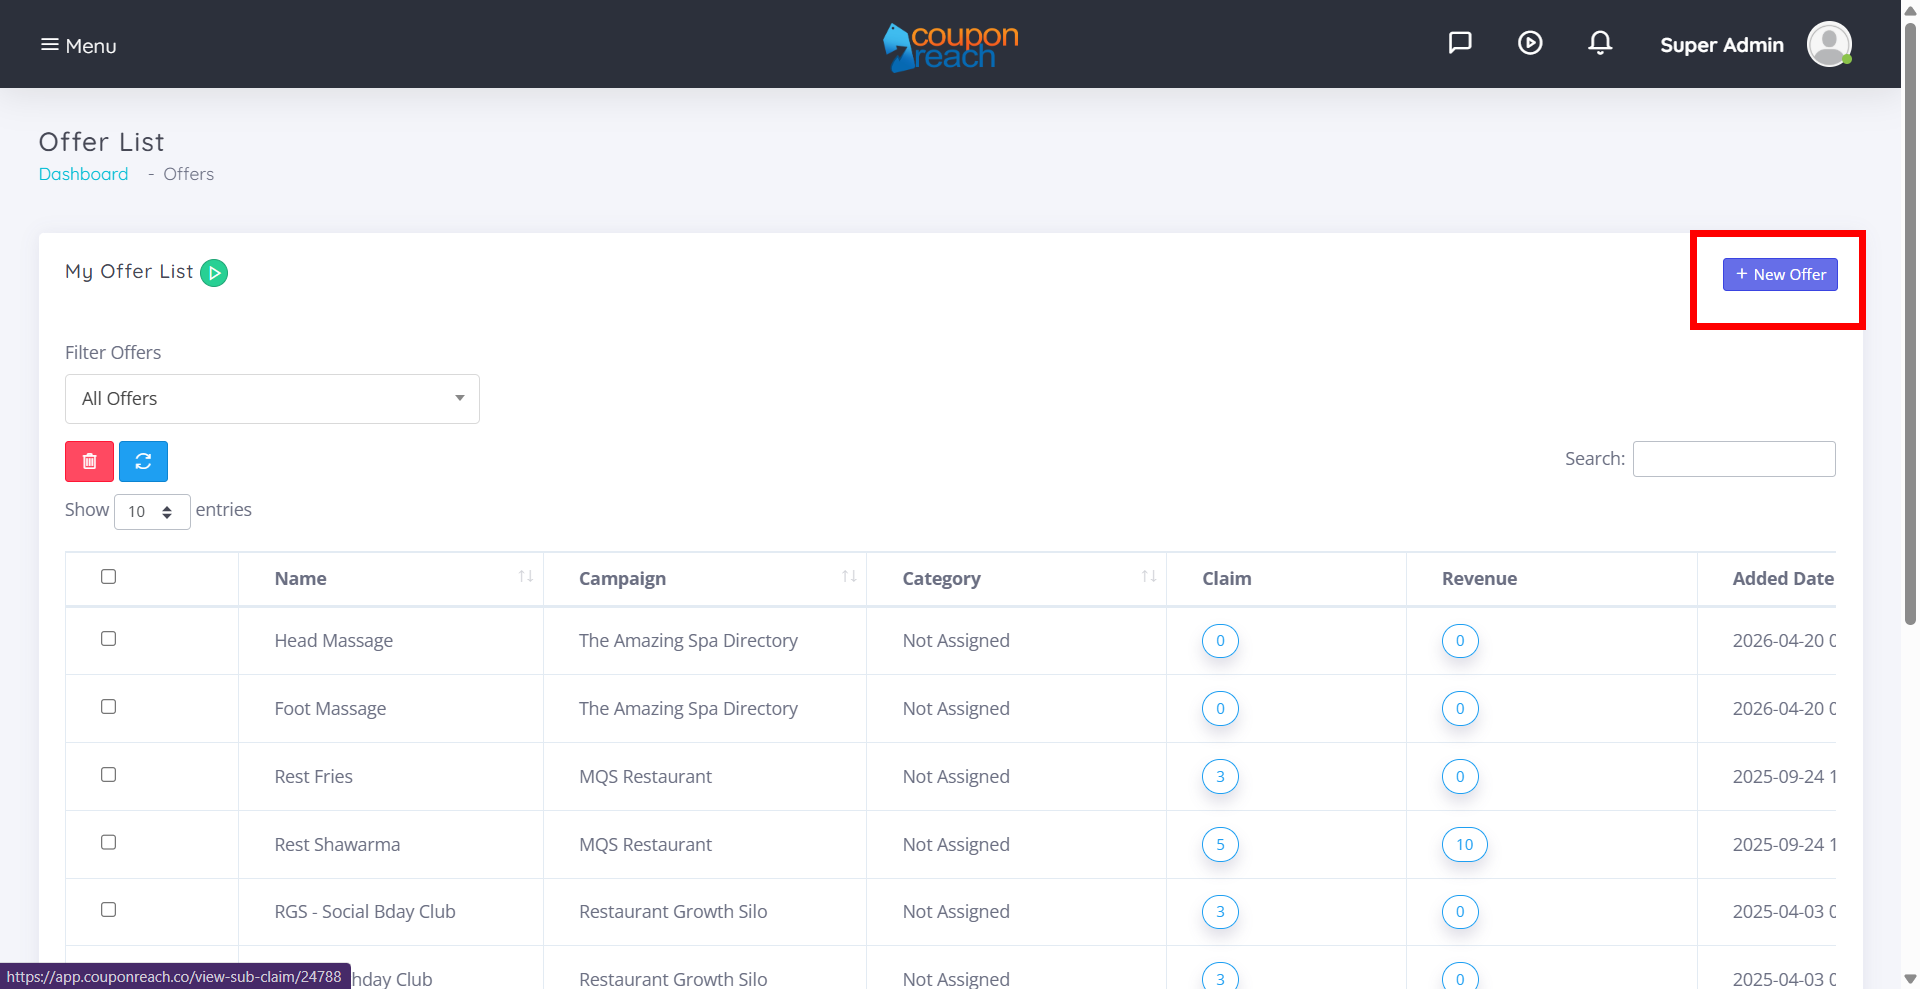The height and width of the screenshot is (989, 1920).
Task: Refresh the offer list
Action: (143, 461)
